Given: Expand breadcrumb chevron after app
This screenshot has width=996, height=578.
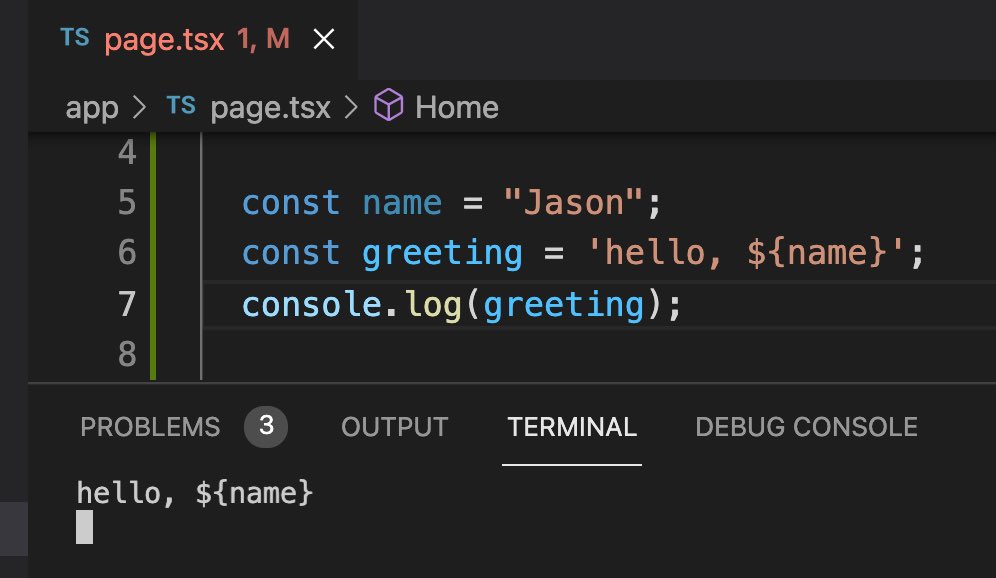Looking at the screenshot, I should [x=140, y=107].
